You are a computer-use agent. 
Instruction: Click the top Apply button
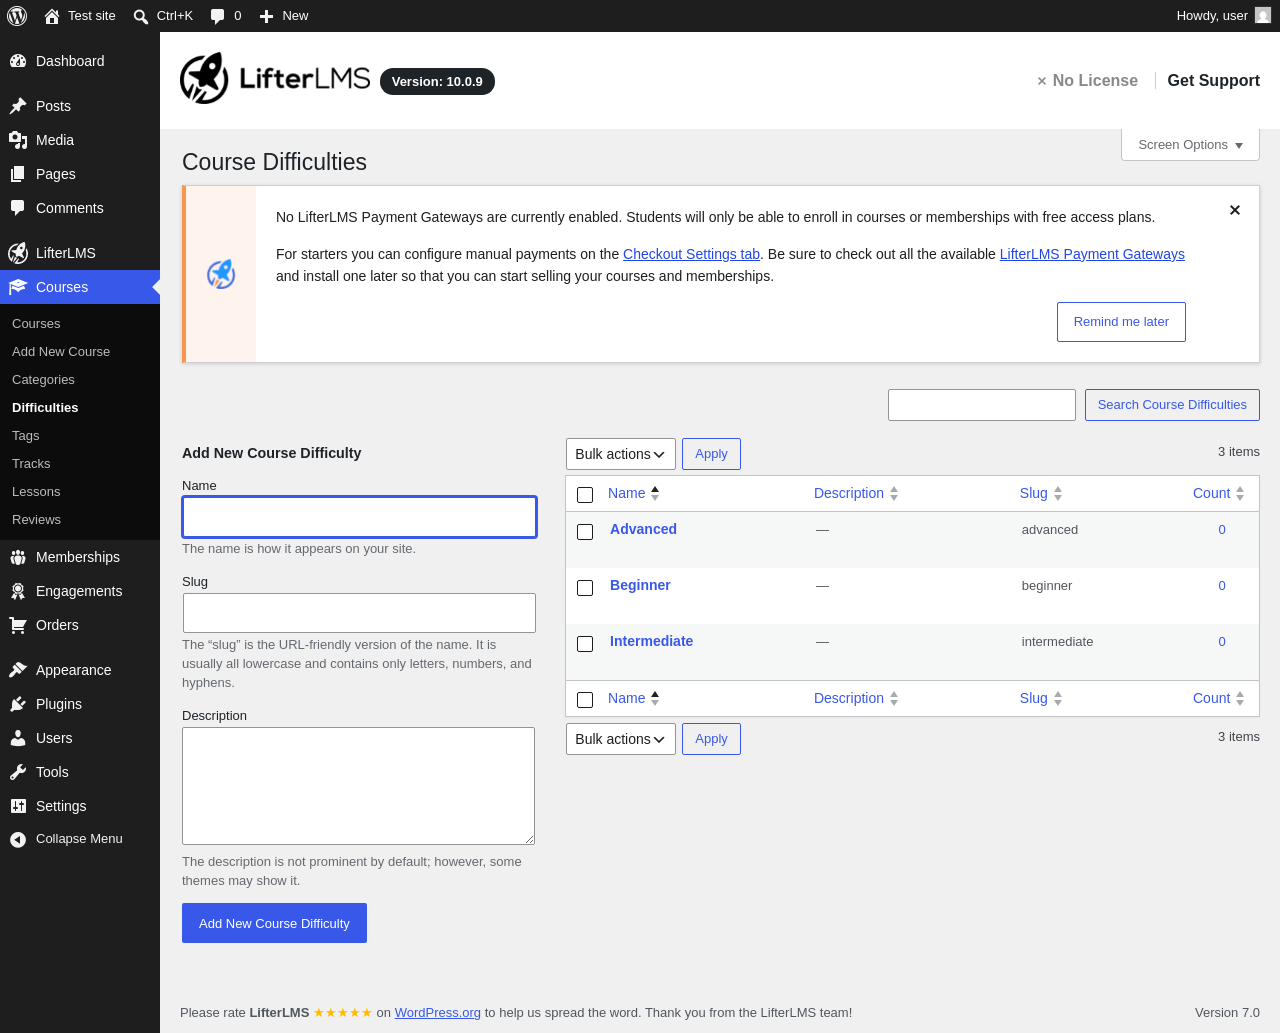click(711, 454)
